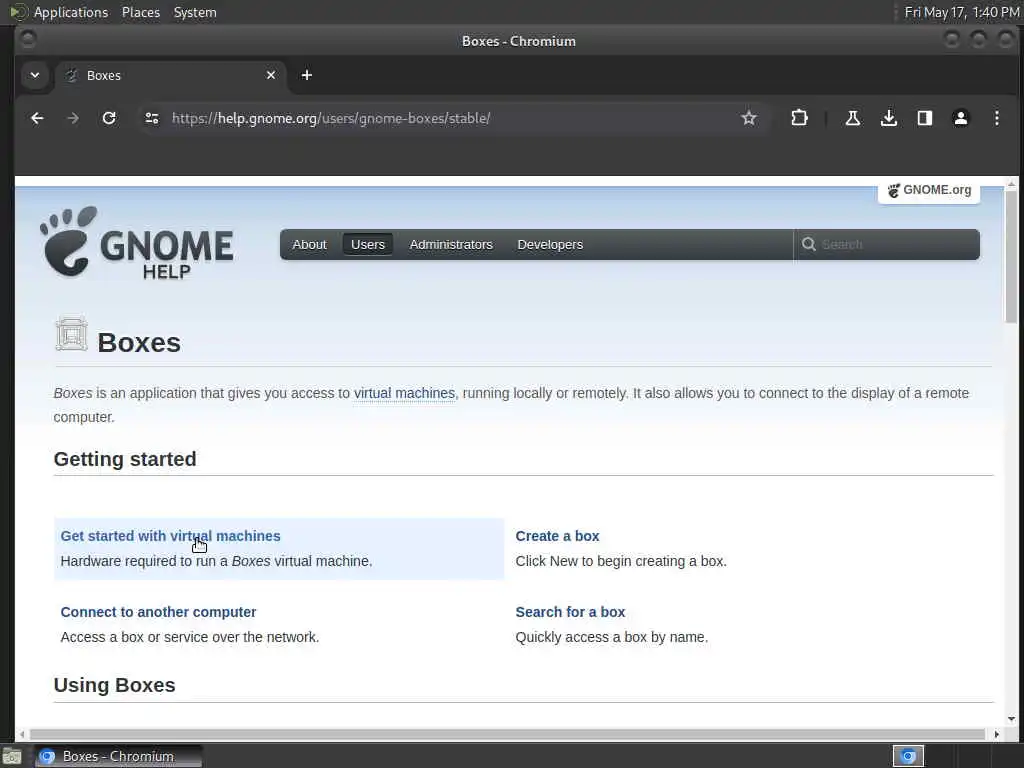Click 'Quickly access a box by name.' text
Screen dimensions: 1024x768
coord(611,637)
